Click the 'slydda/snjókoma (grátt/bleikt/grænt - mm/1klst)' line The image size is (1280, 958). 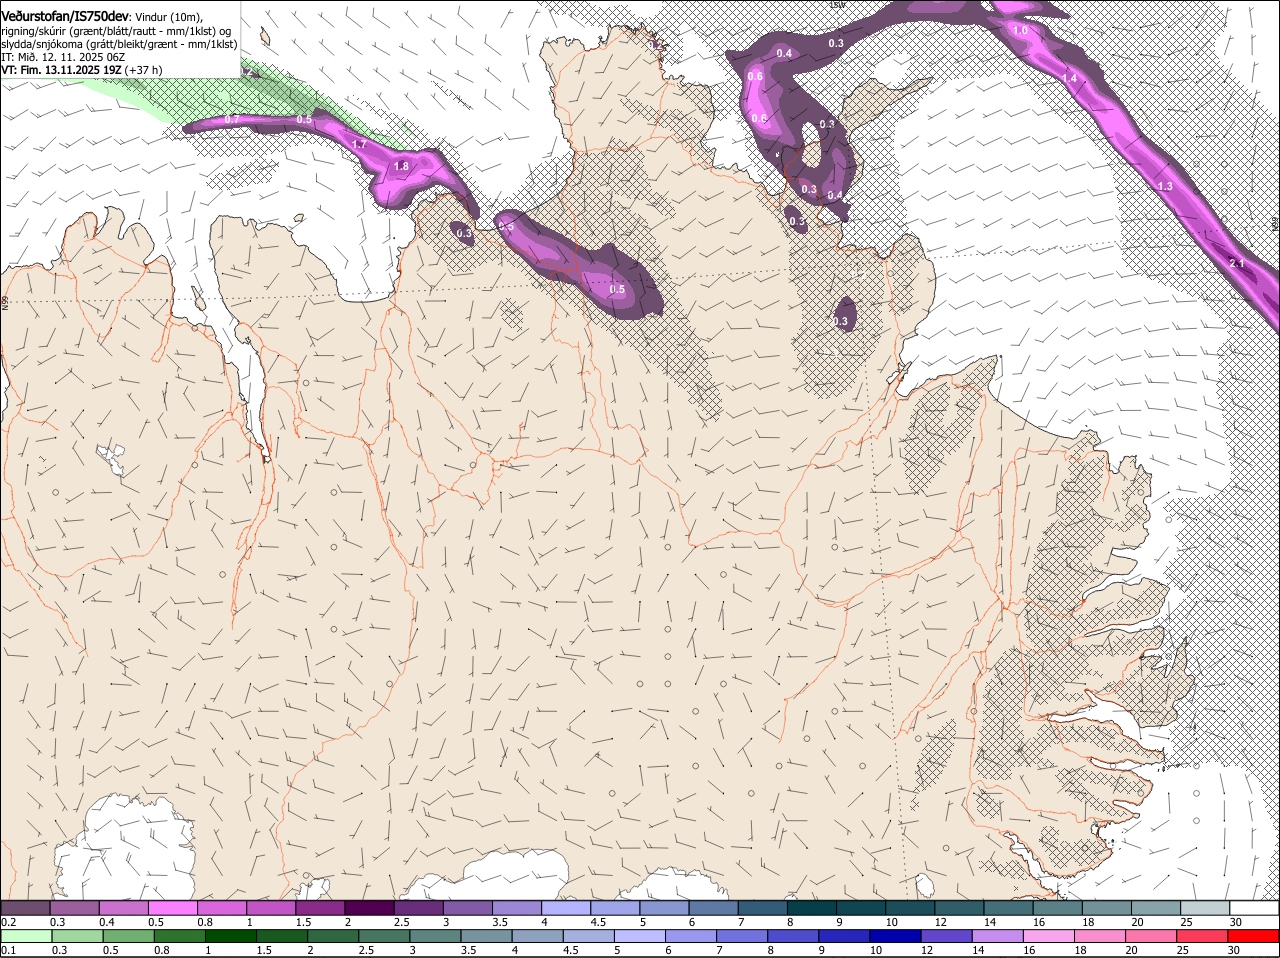coord(119,44)
